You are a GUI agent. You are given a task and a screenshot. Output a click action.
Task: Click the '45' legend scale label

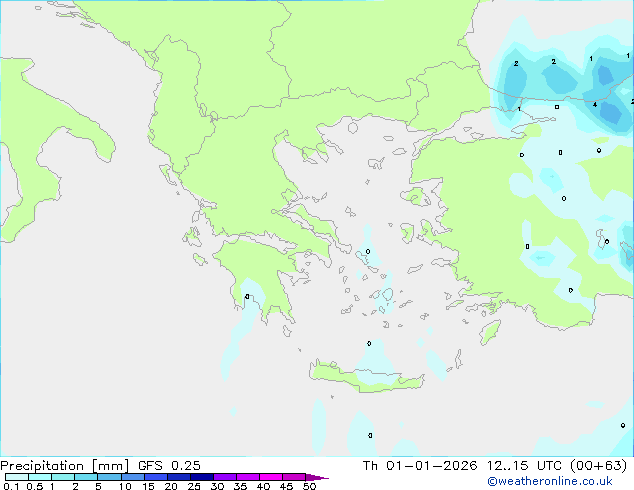click(x=286, y=486)
